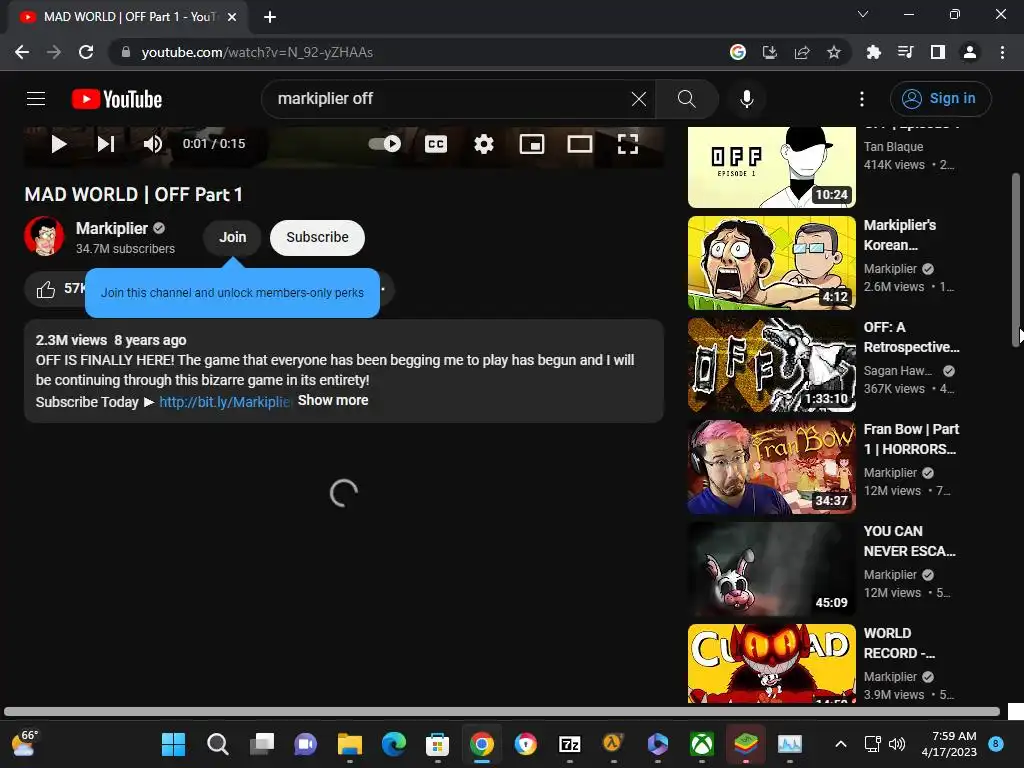Open the WORLD RECORD Cuphead thumbnail
The image size is (1024, 768).
tap(772, 664)
